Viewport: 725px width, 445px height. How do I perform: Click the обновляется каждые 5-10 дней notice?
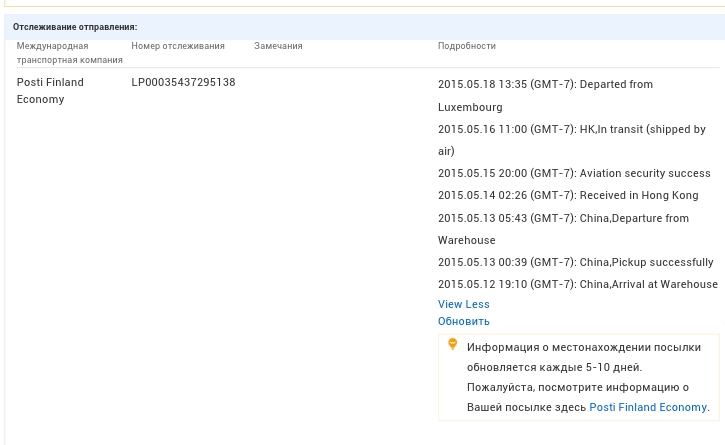click(554, 367)
